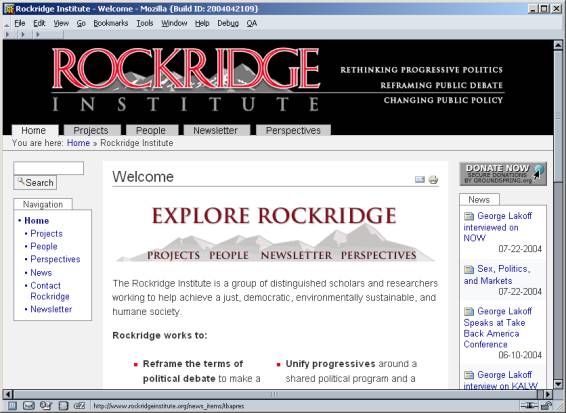
Task: Click the Search button under search box
Action: tap(35, 183)
